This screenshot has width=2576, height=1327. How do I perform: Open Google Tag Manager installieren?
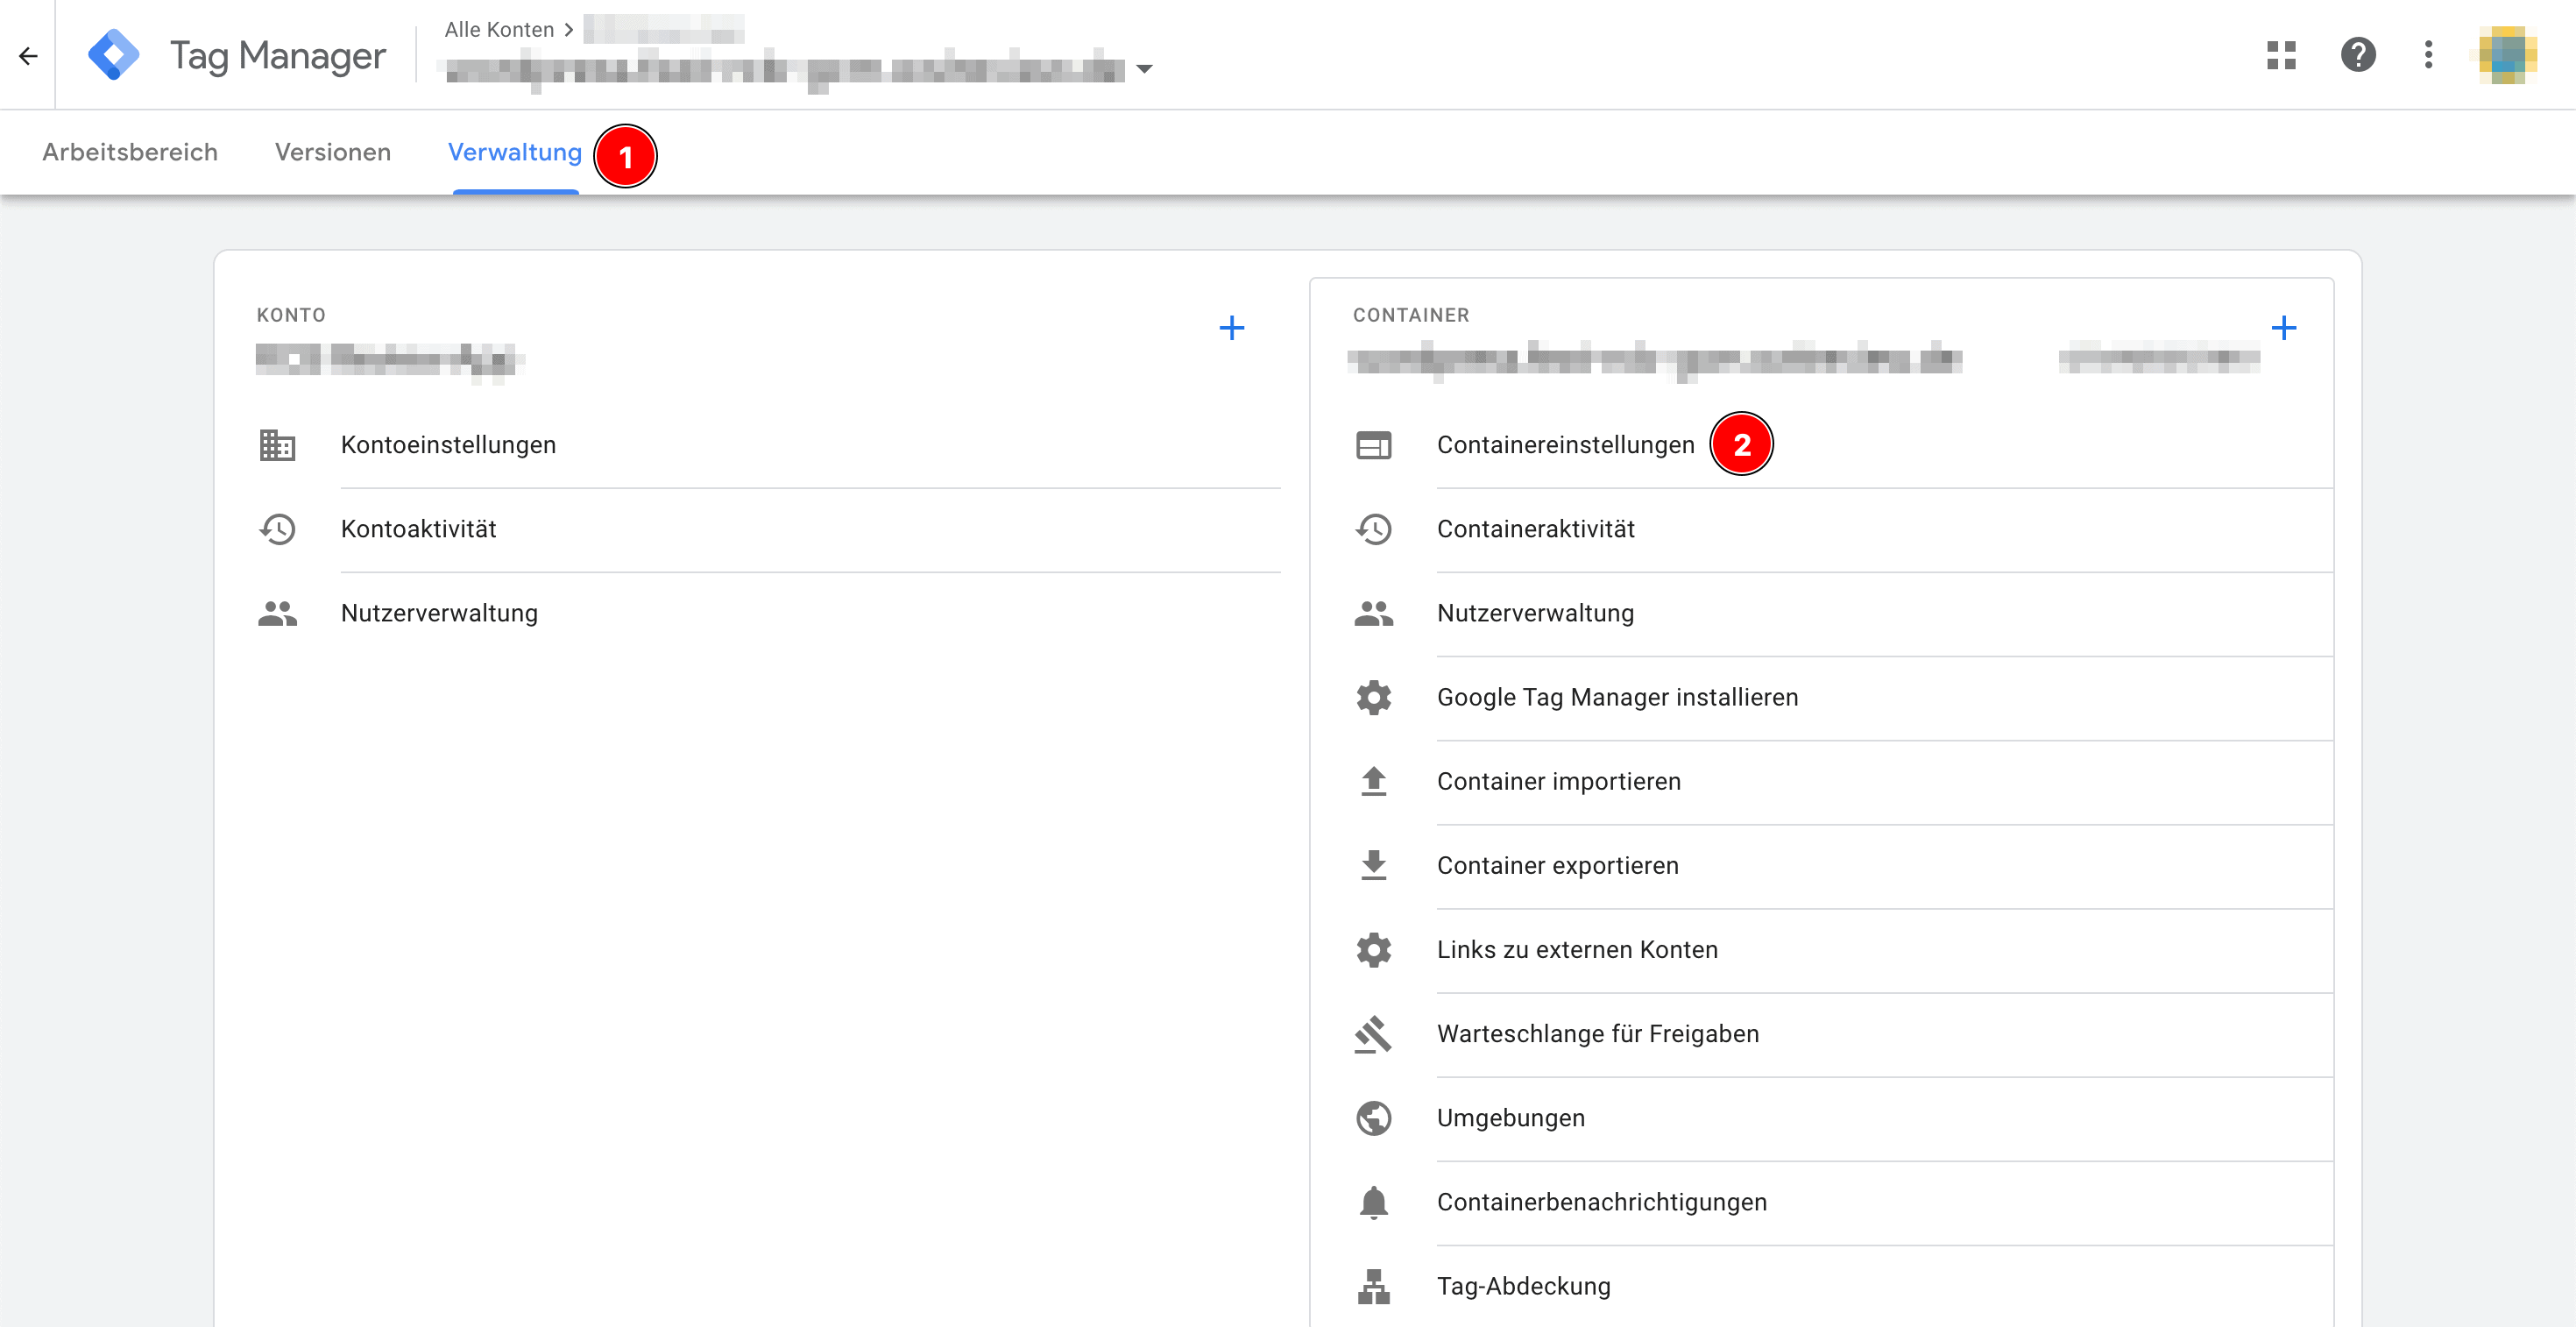pyautogui.click(x=1617, y=697)
